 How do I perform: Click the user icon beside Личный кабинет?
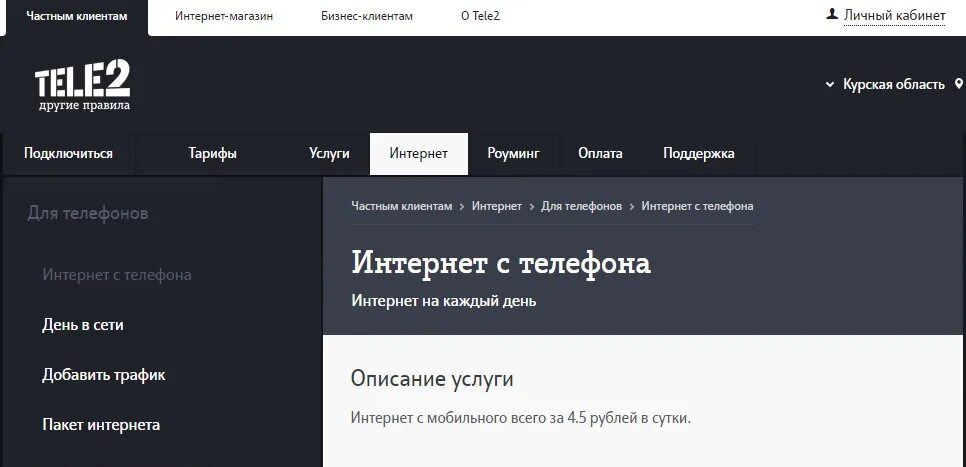pos(832,14)
